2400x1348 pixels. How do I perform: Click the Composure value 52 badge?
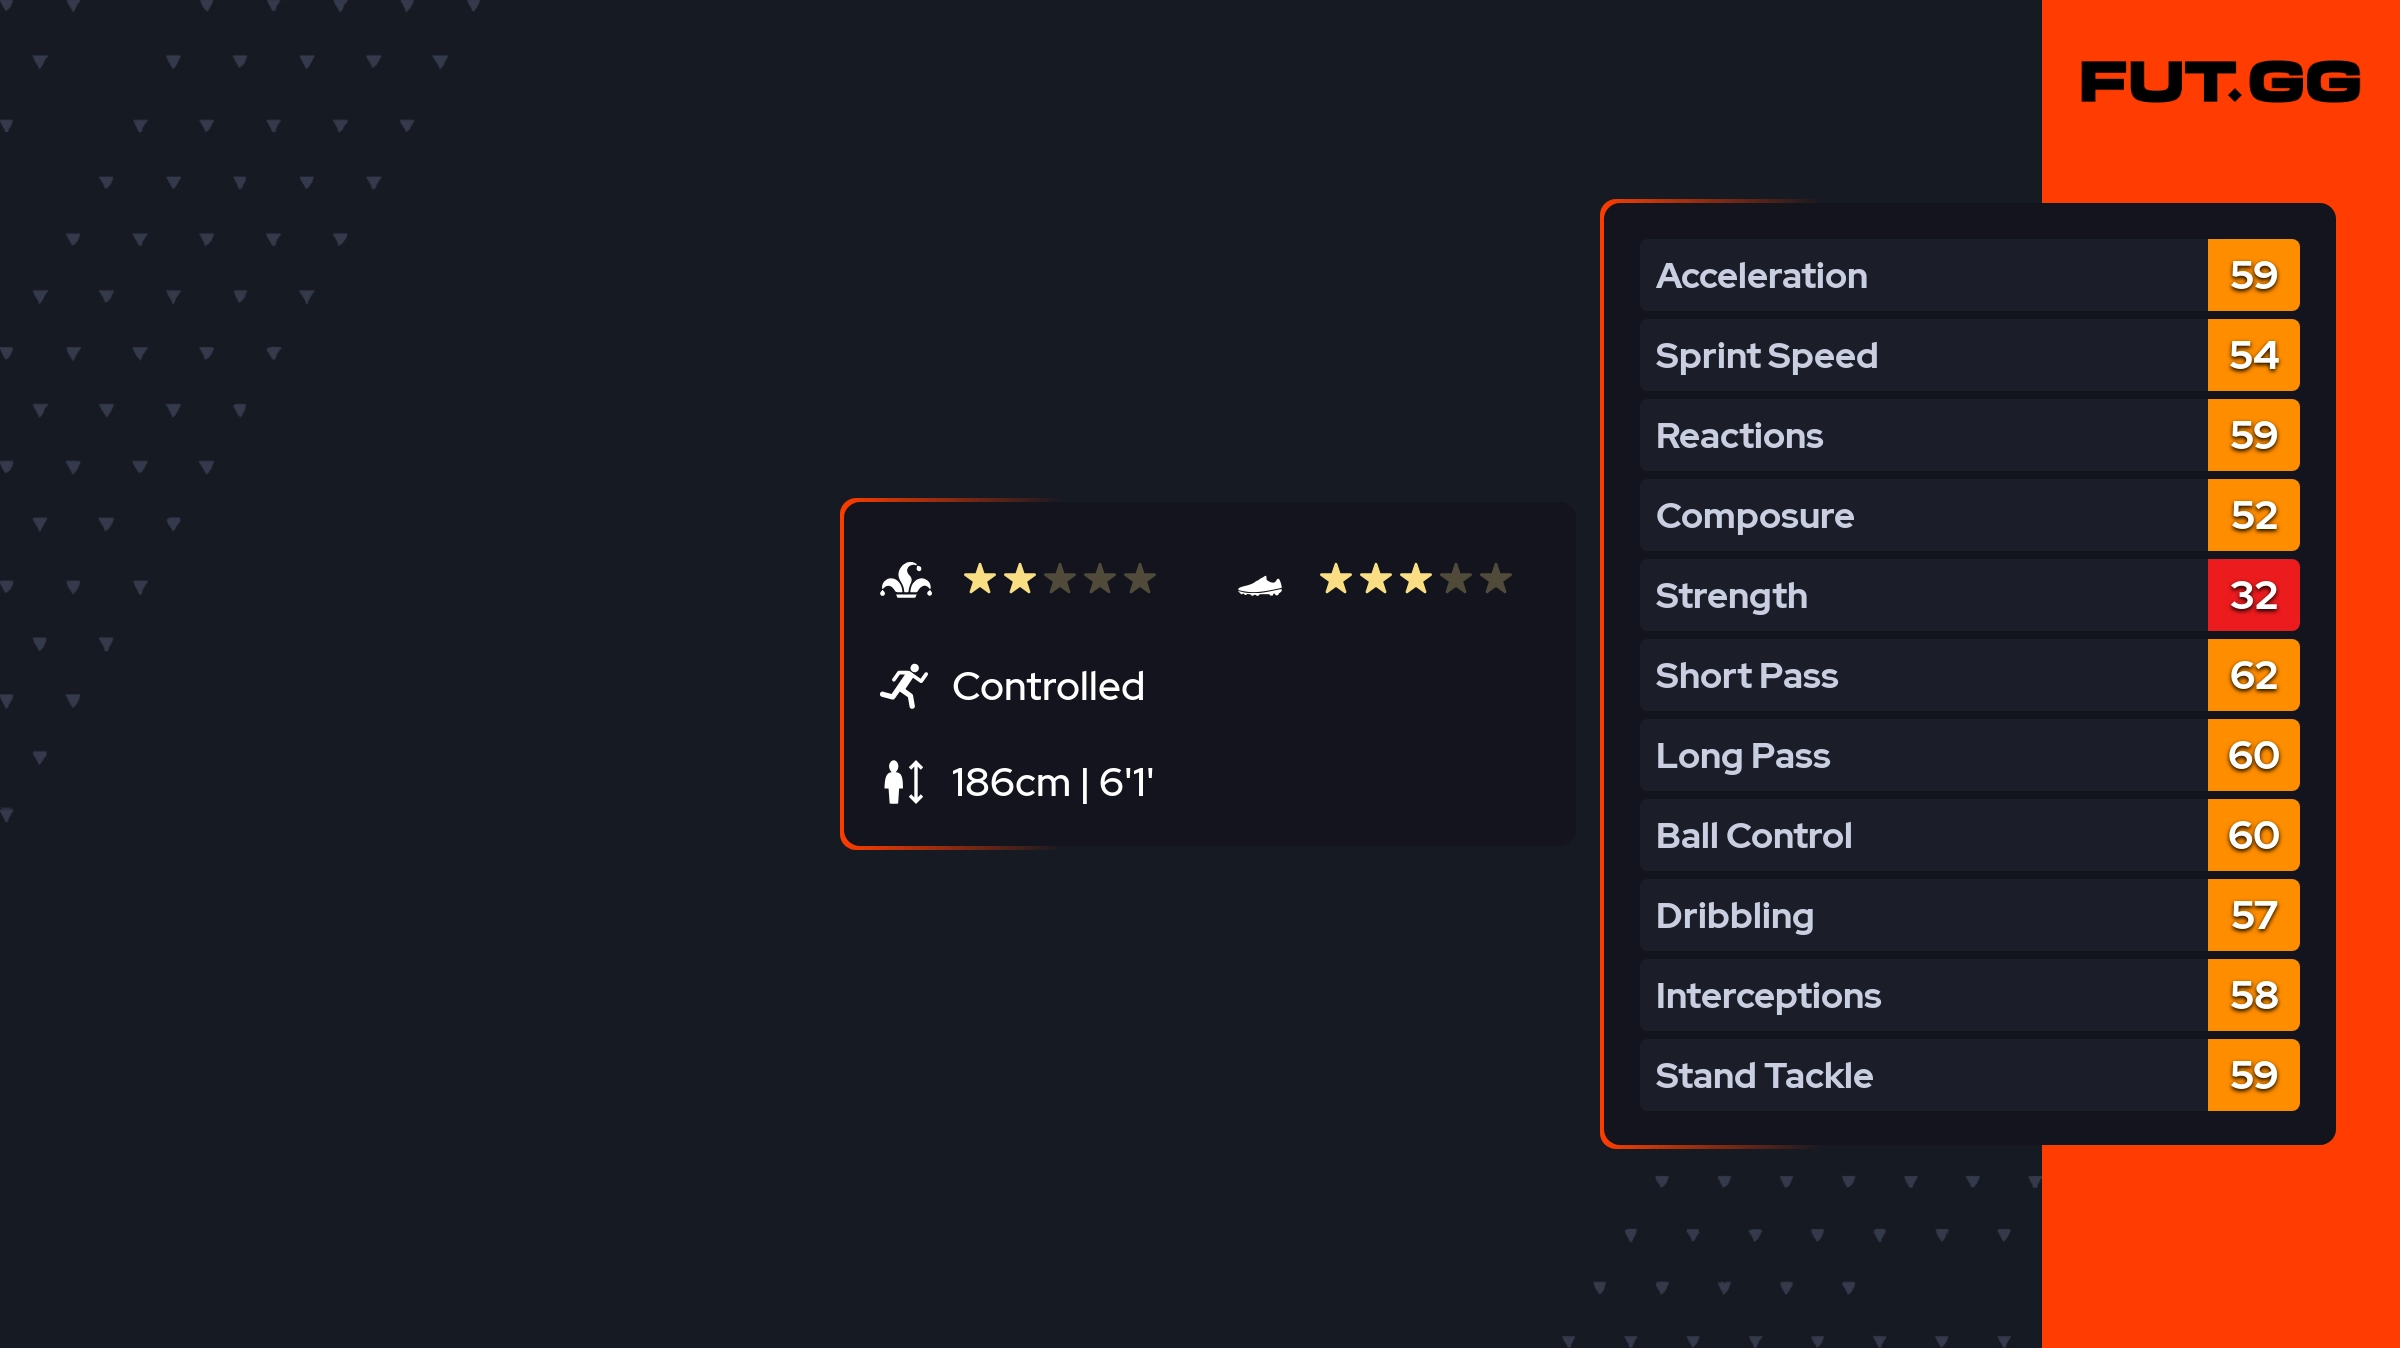point(2253,515)
